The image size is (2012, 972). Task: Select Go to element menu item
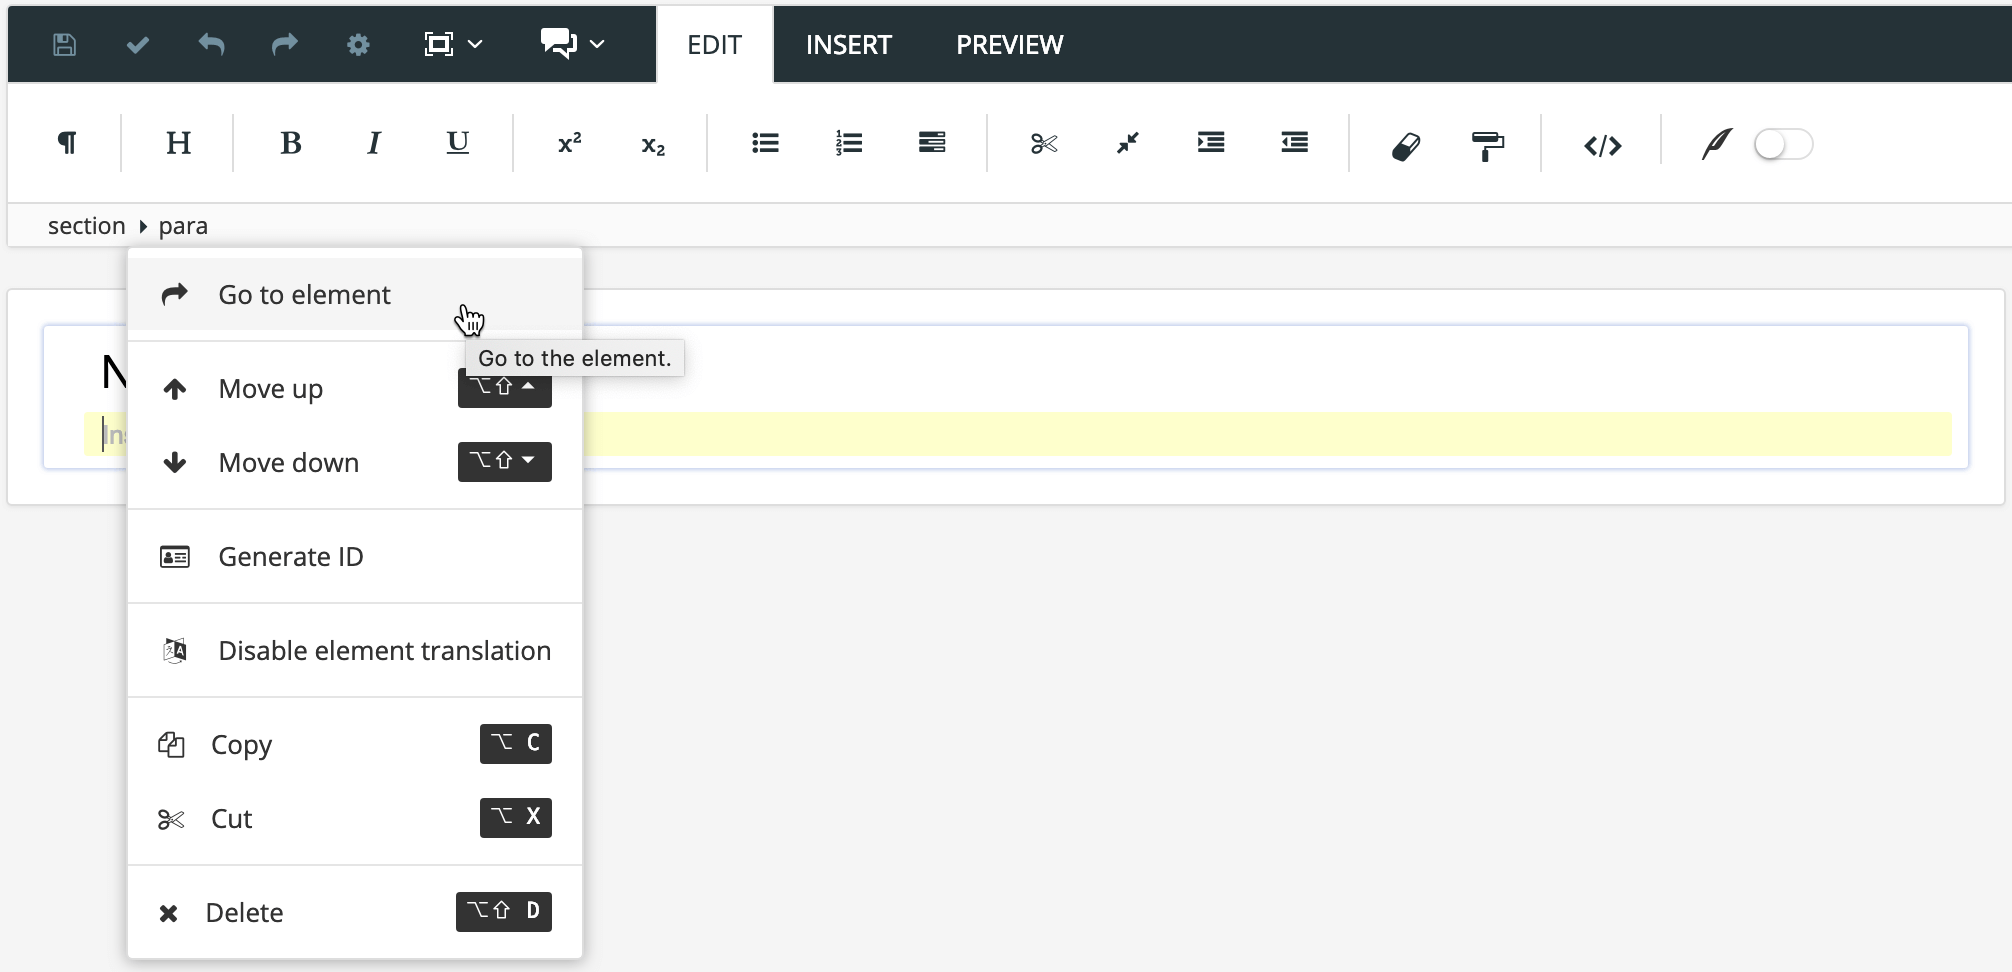coord(304,295)
